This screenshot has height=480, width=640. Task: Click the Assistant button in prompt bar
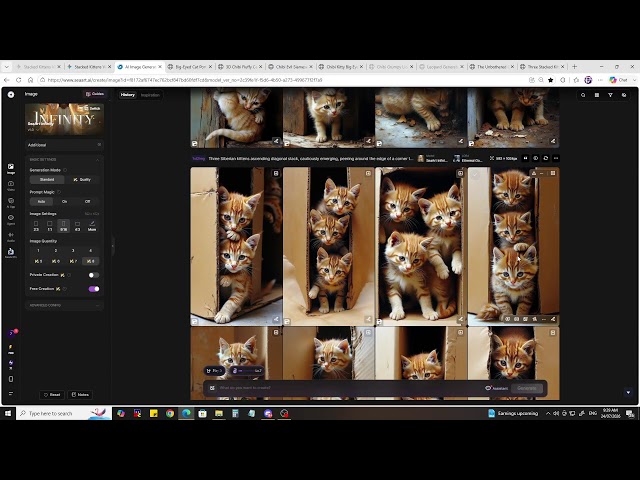tap(497, 388)
